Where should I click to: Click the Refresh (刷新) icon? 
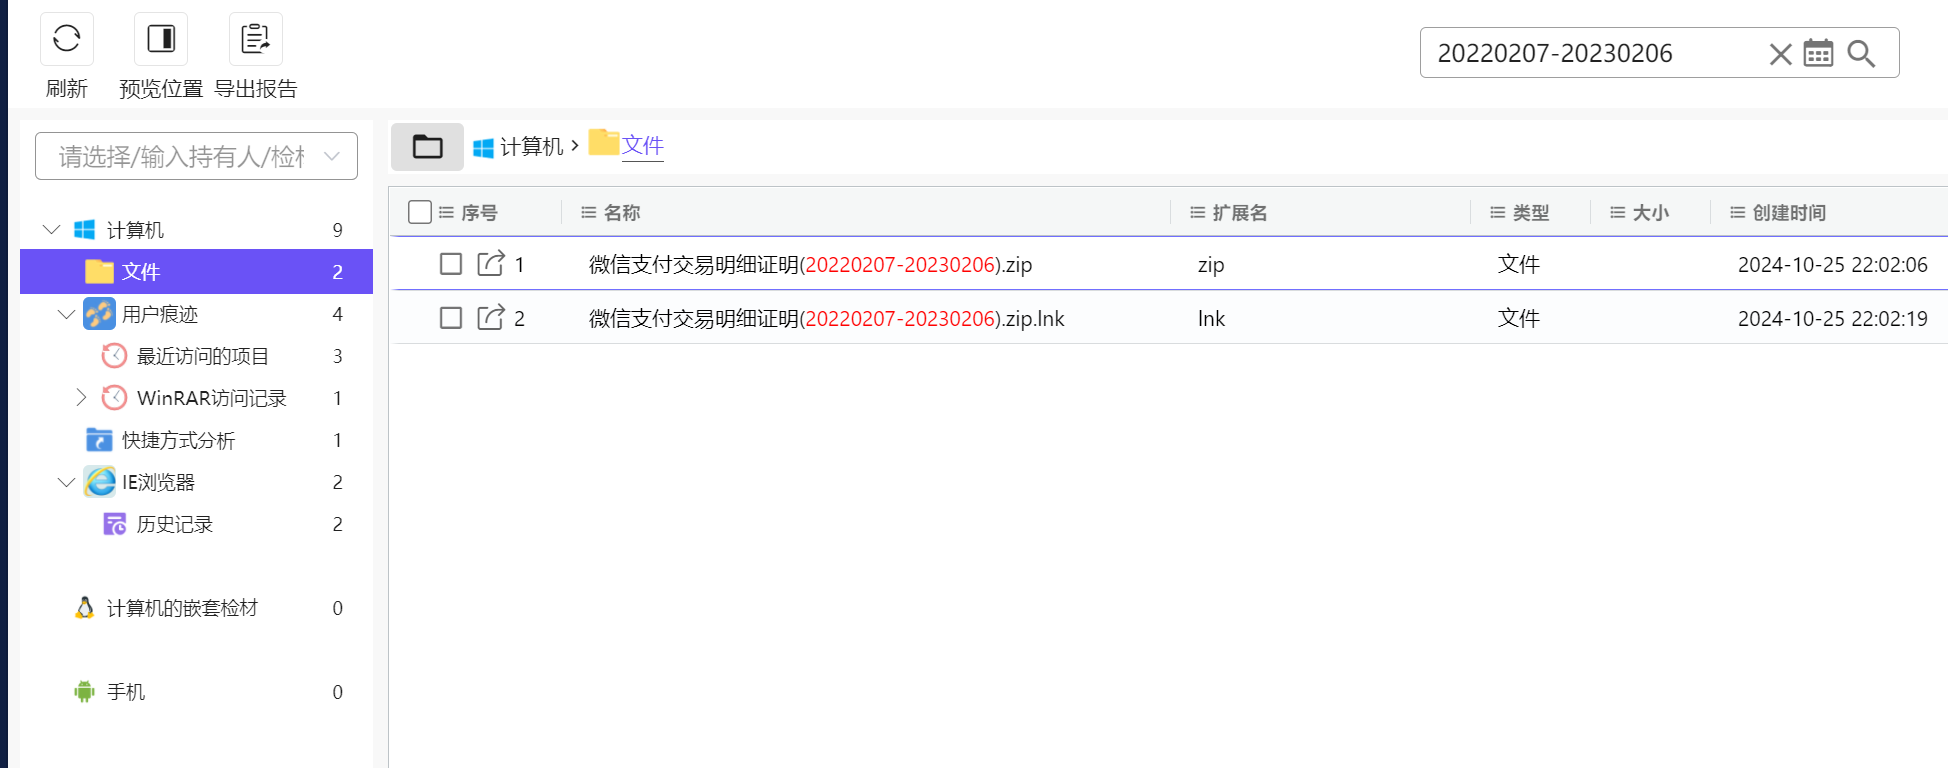coord(67,39)
